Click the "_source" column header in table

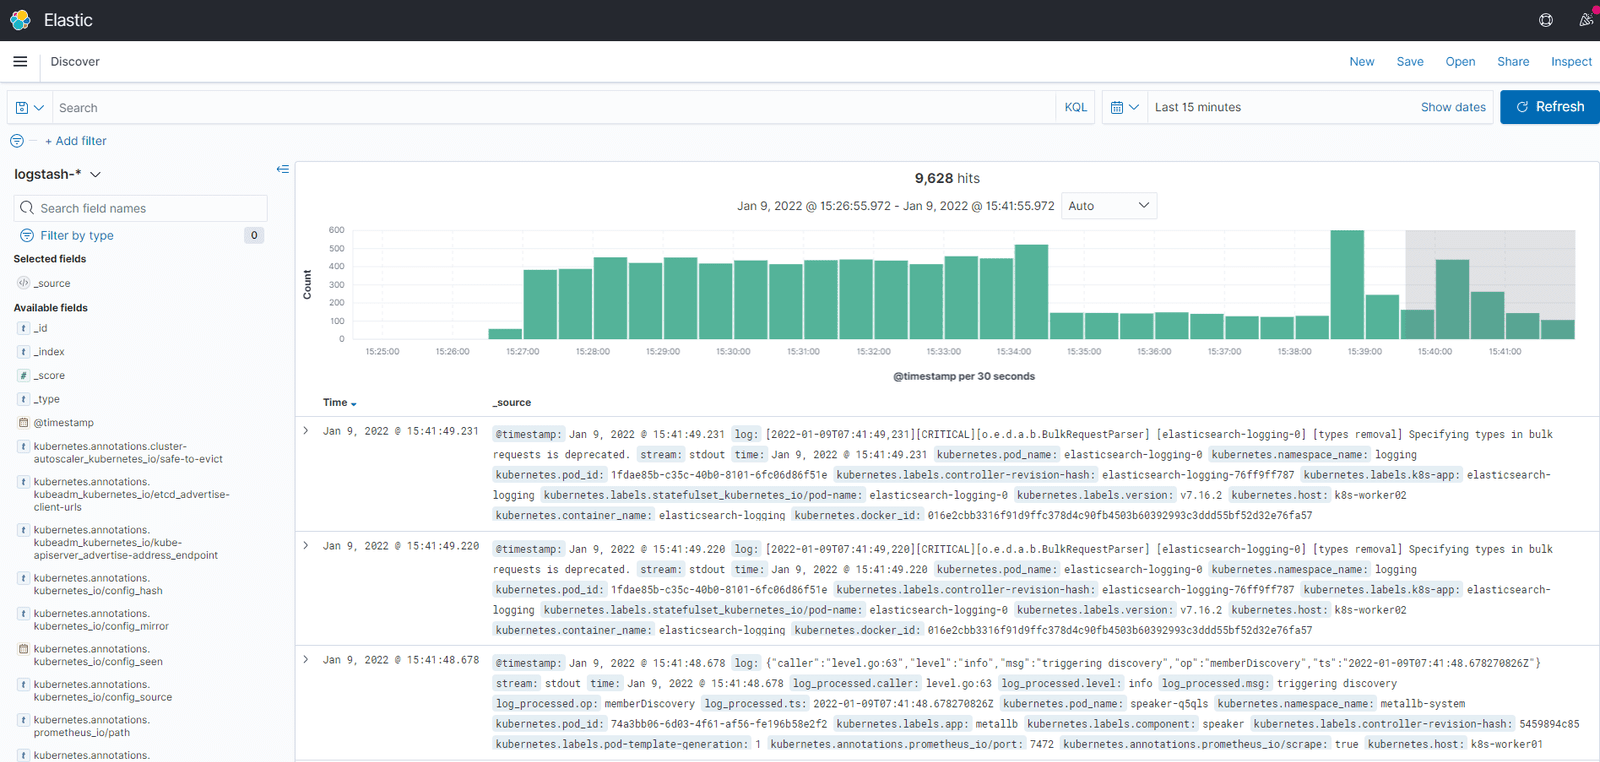[512, 403]
